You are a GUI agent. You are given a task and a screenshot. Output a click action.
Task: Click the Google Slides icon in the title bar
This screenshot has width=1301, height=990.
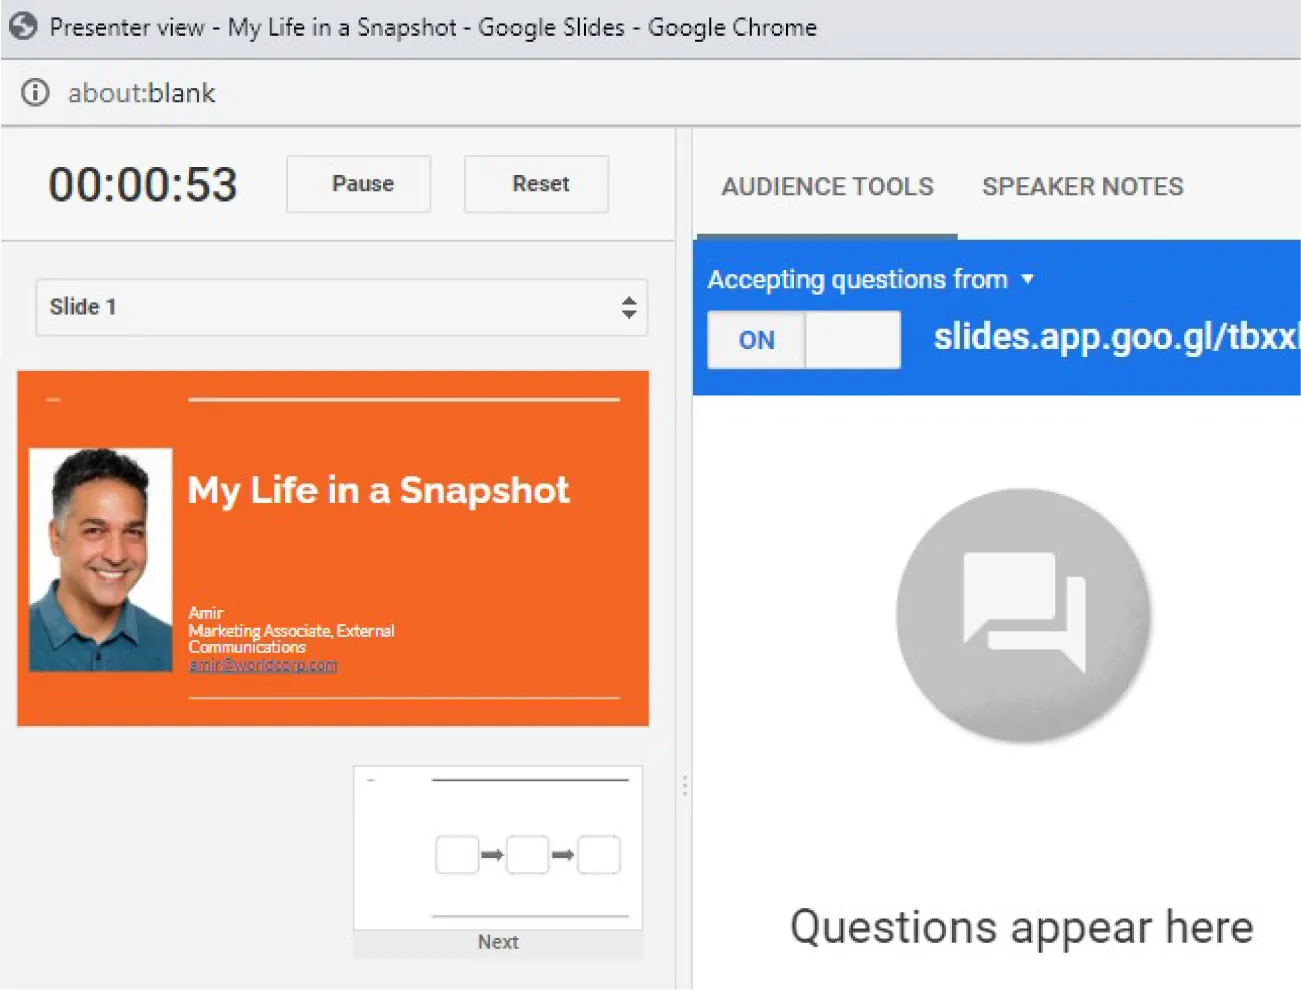pos(22,27)
